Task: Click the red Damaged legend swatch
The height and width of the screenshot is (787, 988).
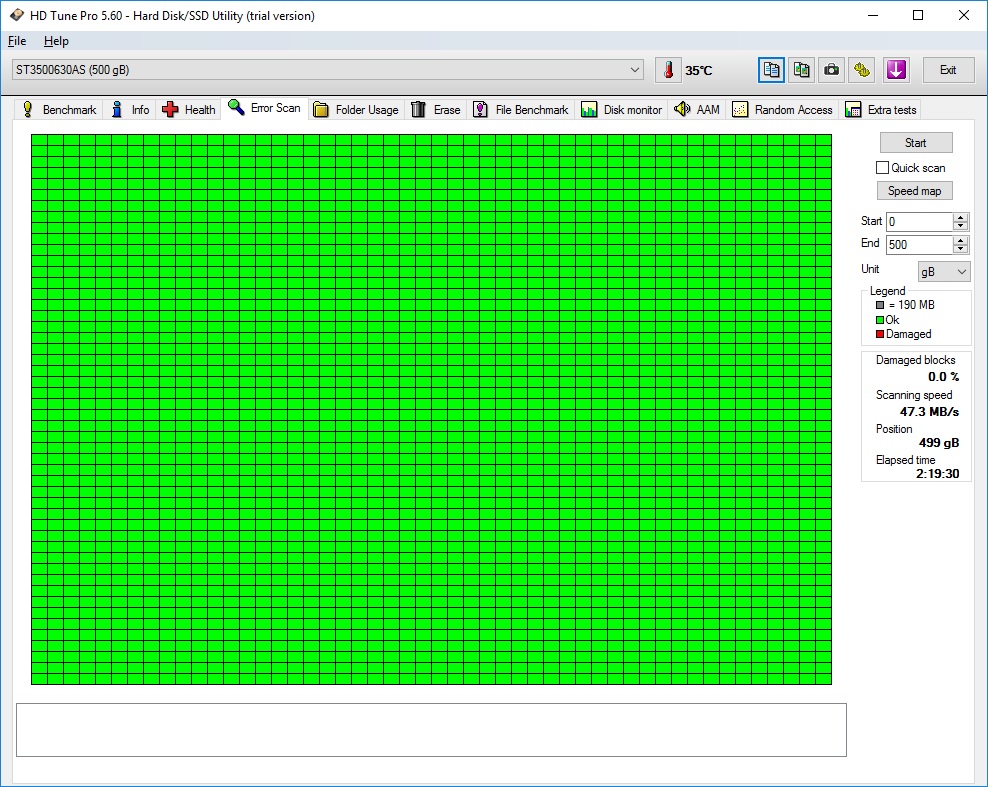Action: pyautogui.click(x=880, y=334)
